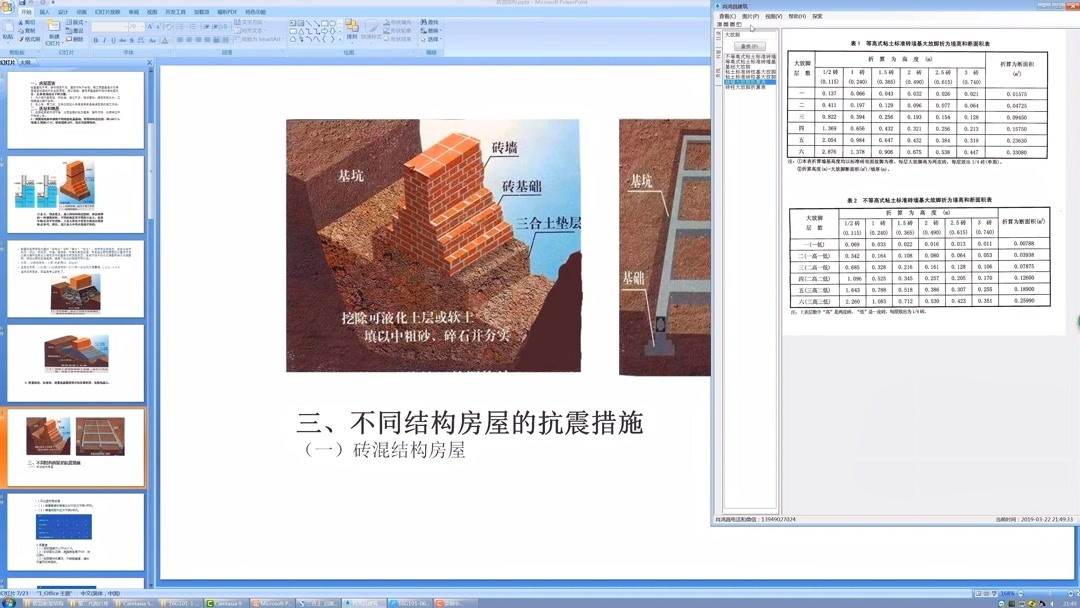Click the Shape Fill icon in Drawing group
The width and height of the screenshot is (1080, 608).
[x=398, y=23]
